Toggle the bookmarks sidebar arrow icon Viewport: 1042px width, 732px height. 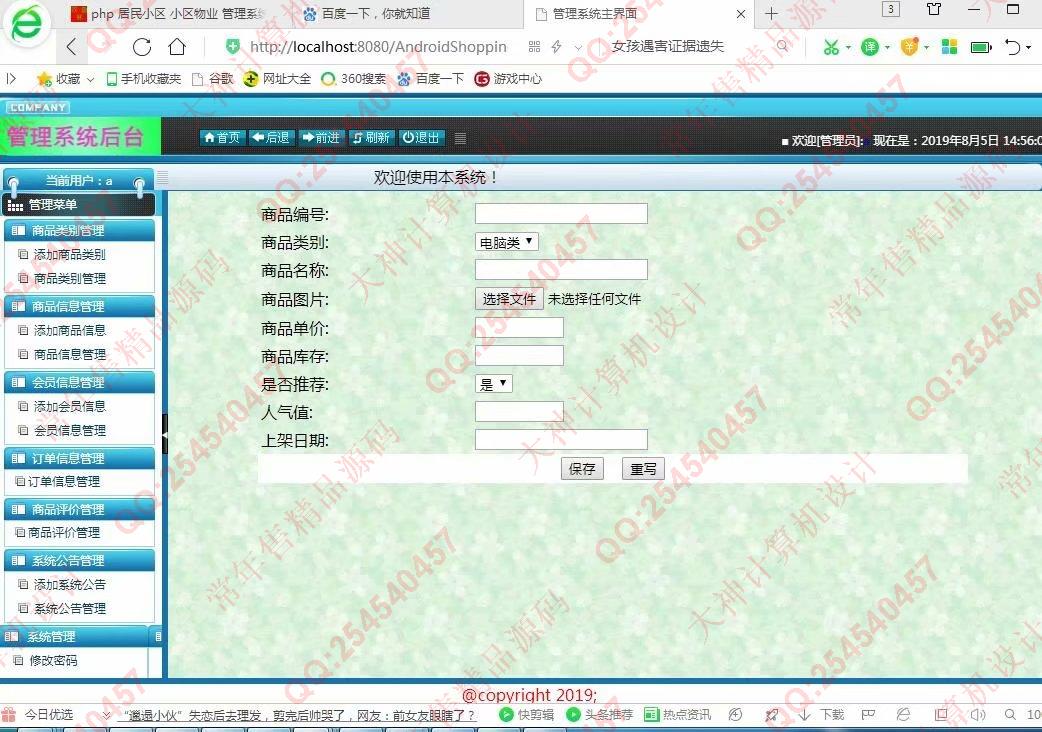tap(11, 78)
